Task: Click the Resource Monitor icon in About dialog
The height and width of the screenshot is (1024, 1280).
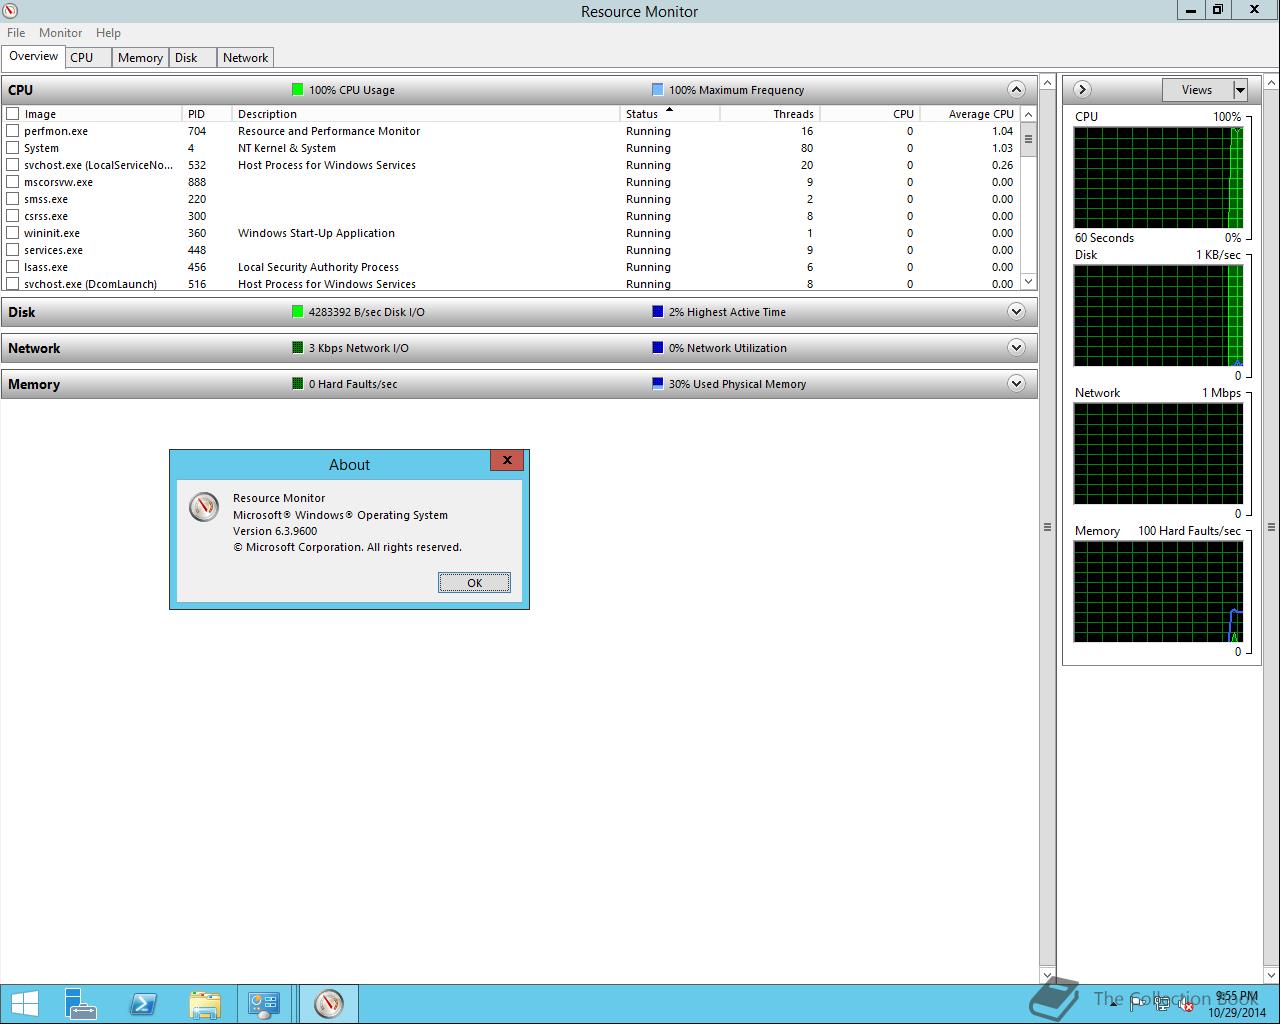Action: click(x=204, y=507)
